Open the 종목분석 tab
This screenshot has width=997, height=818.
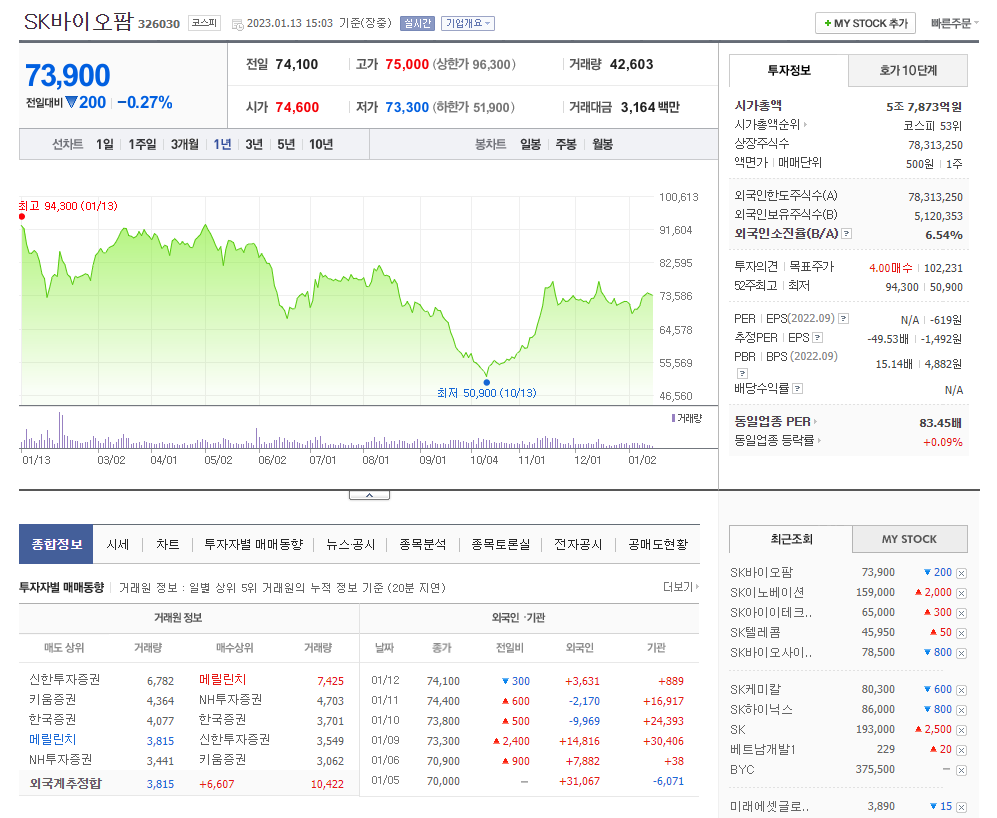[422, 544]
